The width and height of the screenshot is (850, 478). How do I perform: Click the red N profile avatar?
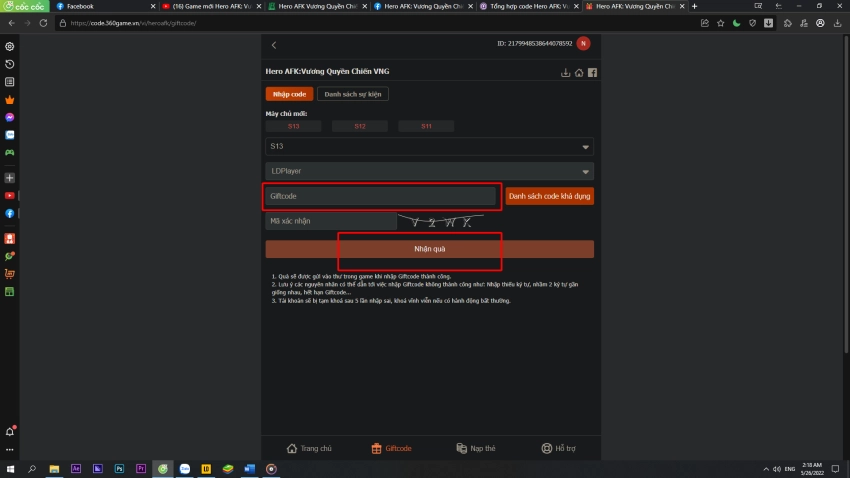click(x=583, y=43)
